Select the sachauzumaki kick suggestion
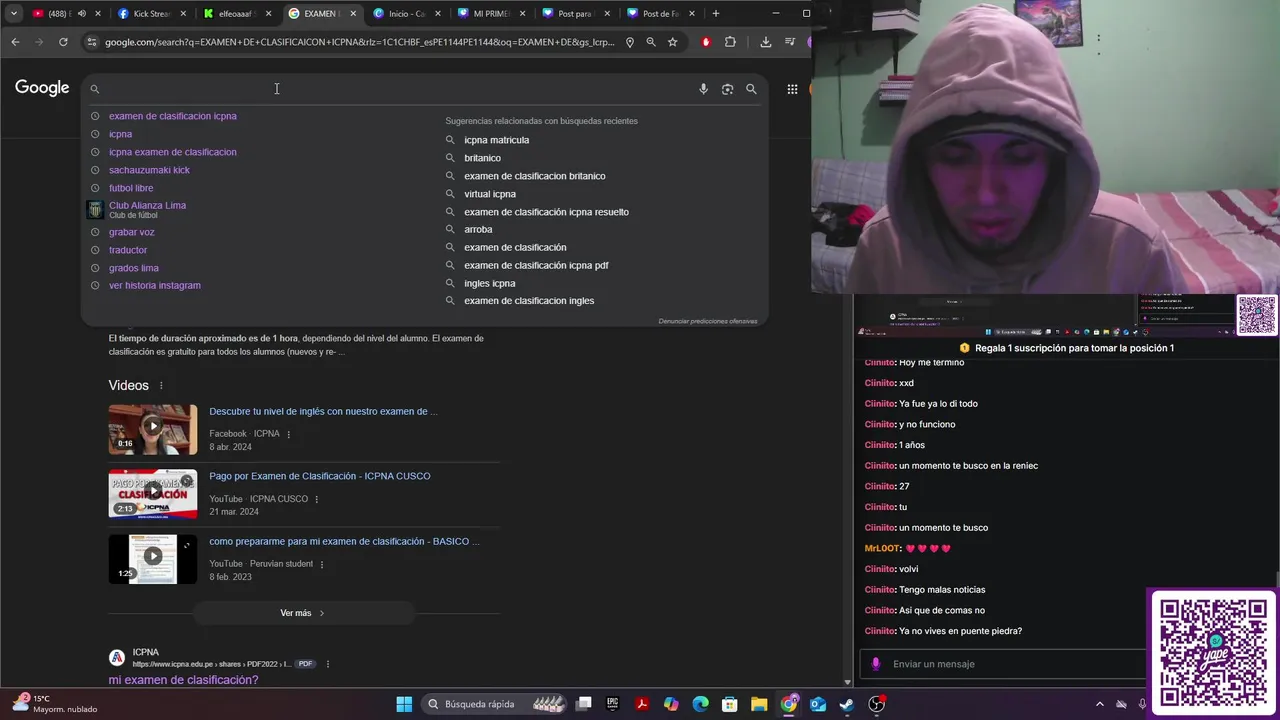Screen dimensions: 1280x720 click(x=149, y=170)
